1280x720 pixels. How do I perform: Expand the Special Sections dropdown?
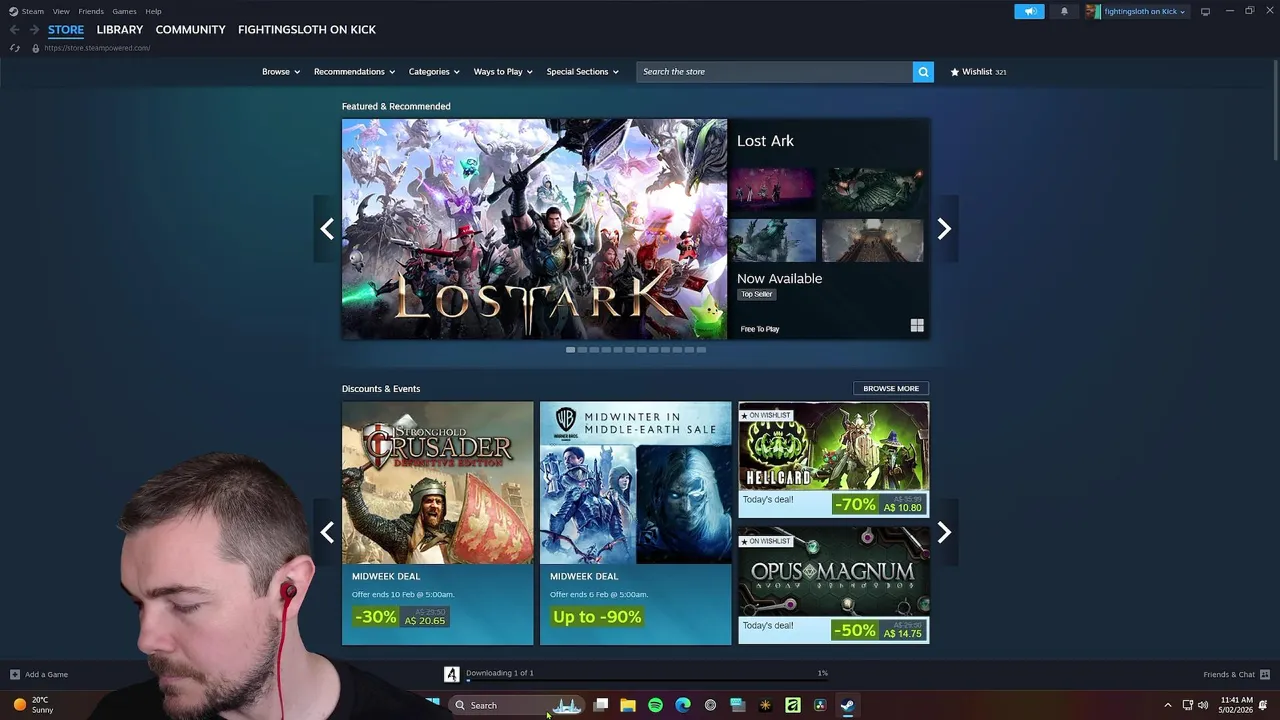click(x=583, y=71)
